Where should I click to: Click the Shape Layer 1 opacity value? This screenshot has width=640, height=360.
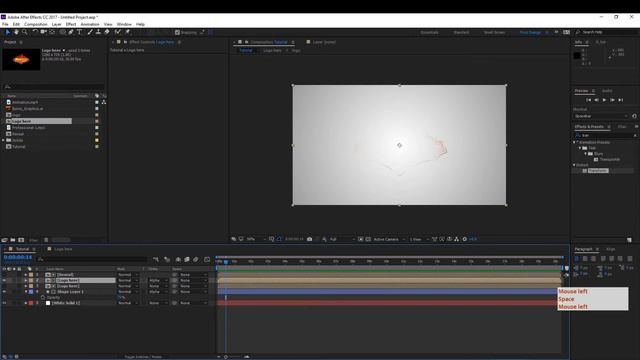(121, 298)
